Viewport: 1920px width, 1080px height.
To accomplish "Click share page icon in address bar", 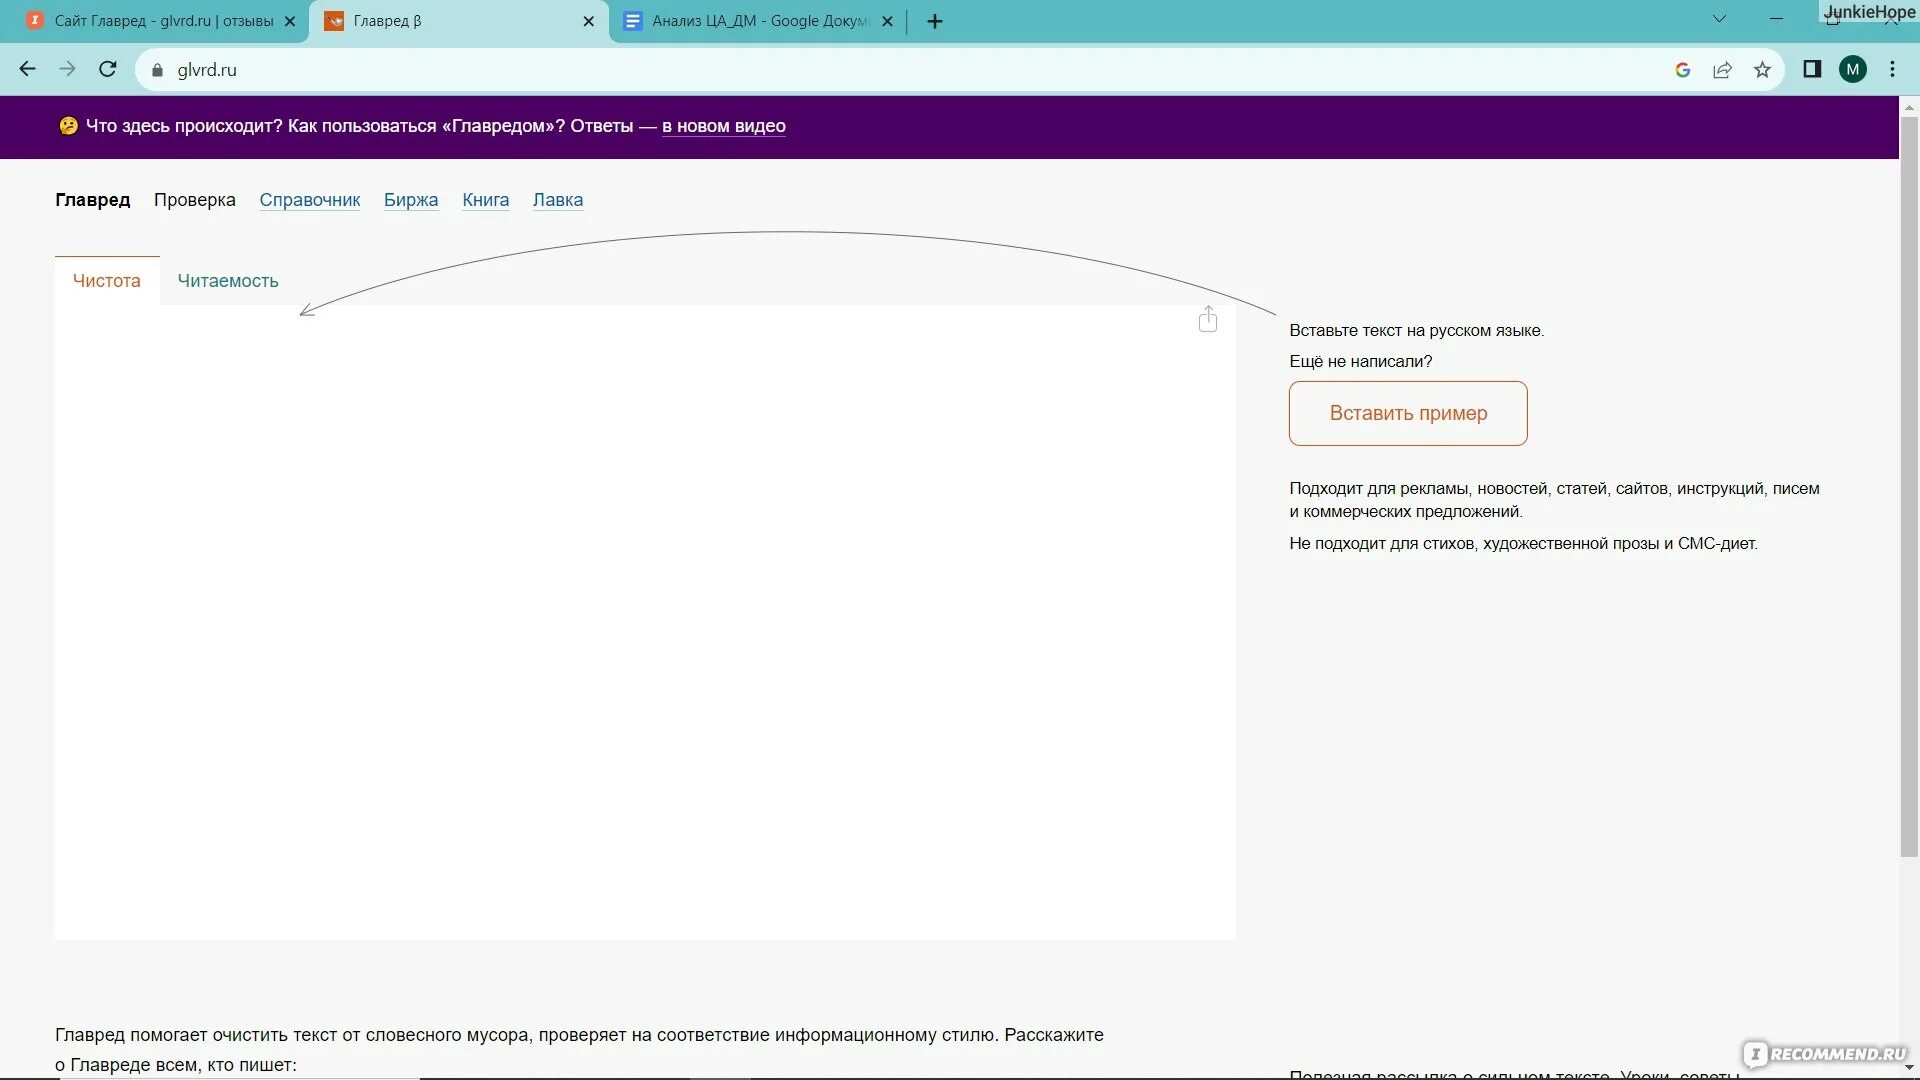I will (1722, 70).
